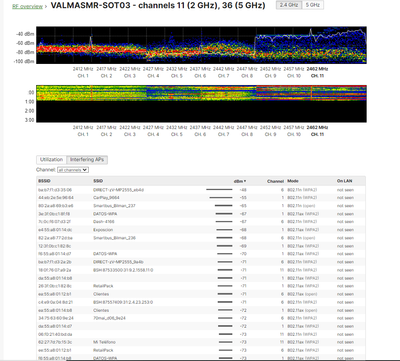Switch to the 5 GHz band button
The image size is (400, 361).
pyautogui.click(x=313, y=5)
